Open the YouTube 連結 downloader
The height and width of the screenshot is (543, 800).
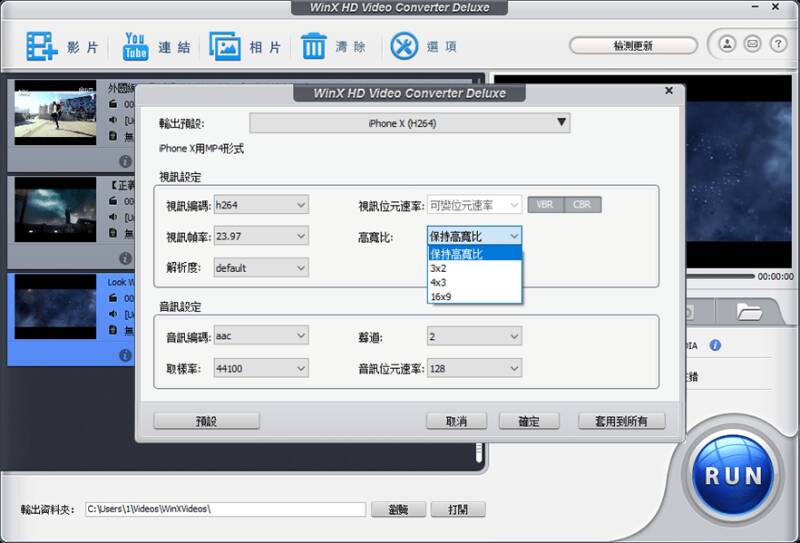[136, 46]
